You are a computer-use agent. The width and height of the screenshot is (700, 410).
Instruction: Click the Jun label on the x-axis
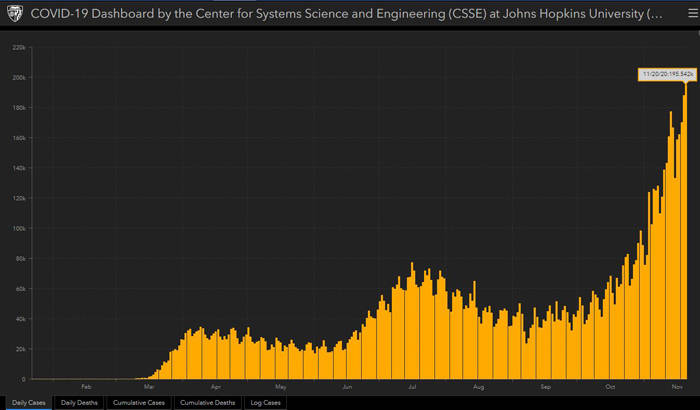coord(347,385)
